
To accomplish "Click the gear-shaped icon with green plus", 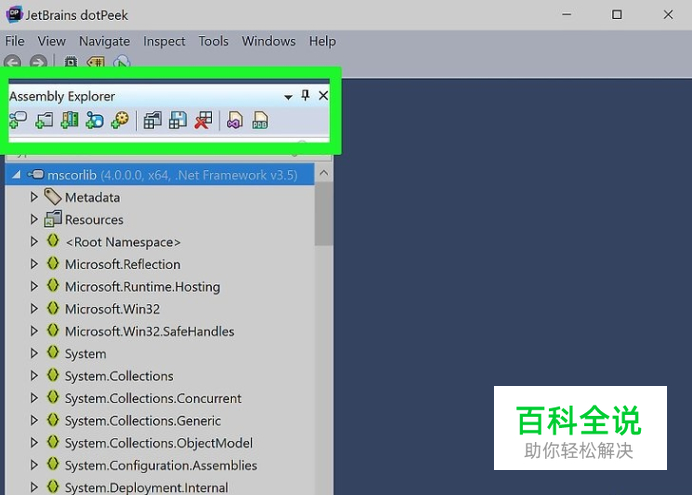I will [120, 120].
